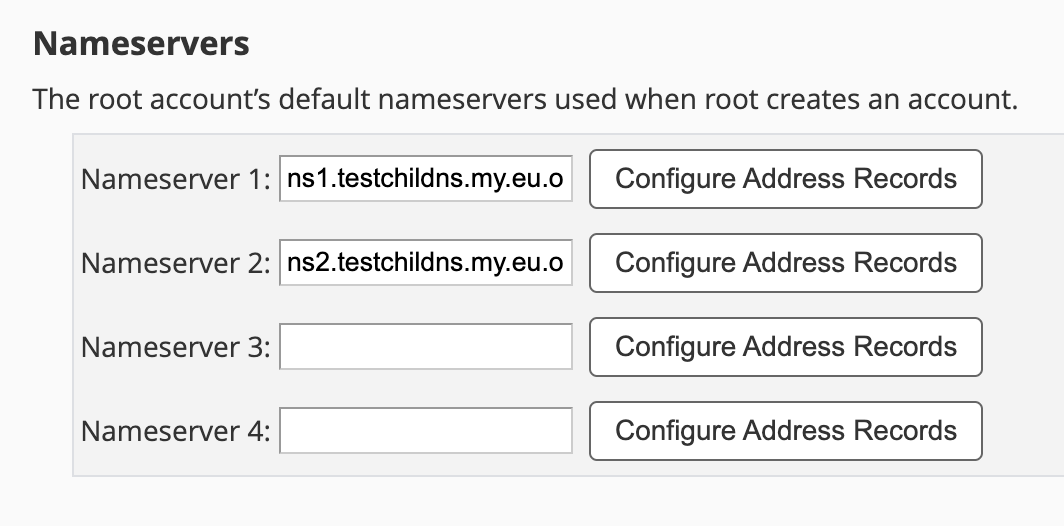Select the empty Nameserver 3 field
This screenshot has height=526, width=1064.
426,347
